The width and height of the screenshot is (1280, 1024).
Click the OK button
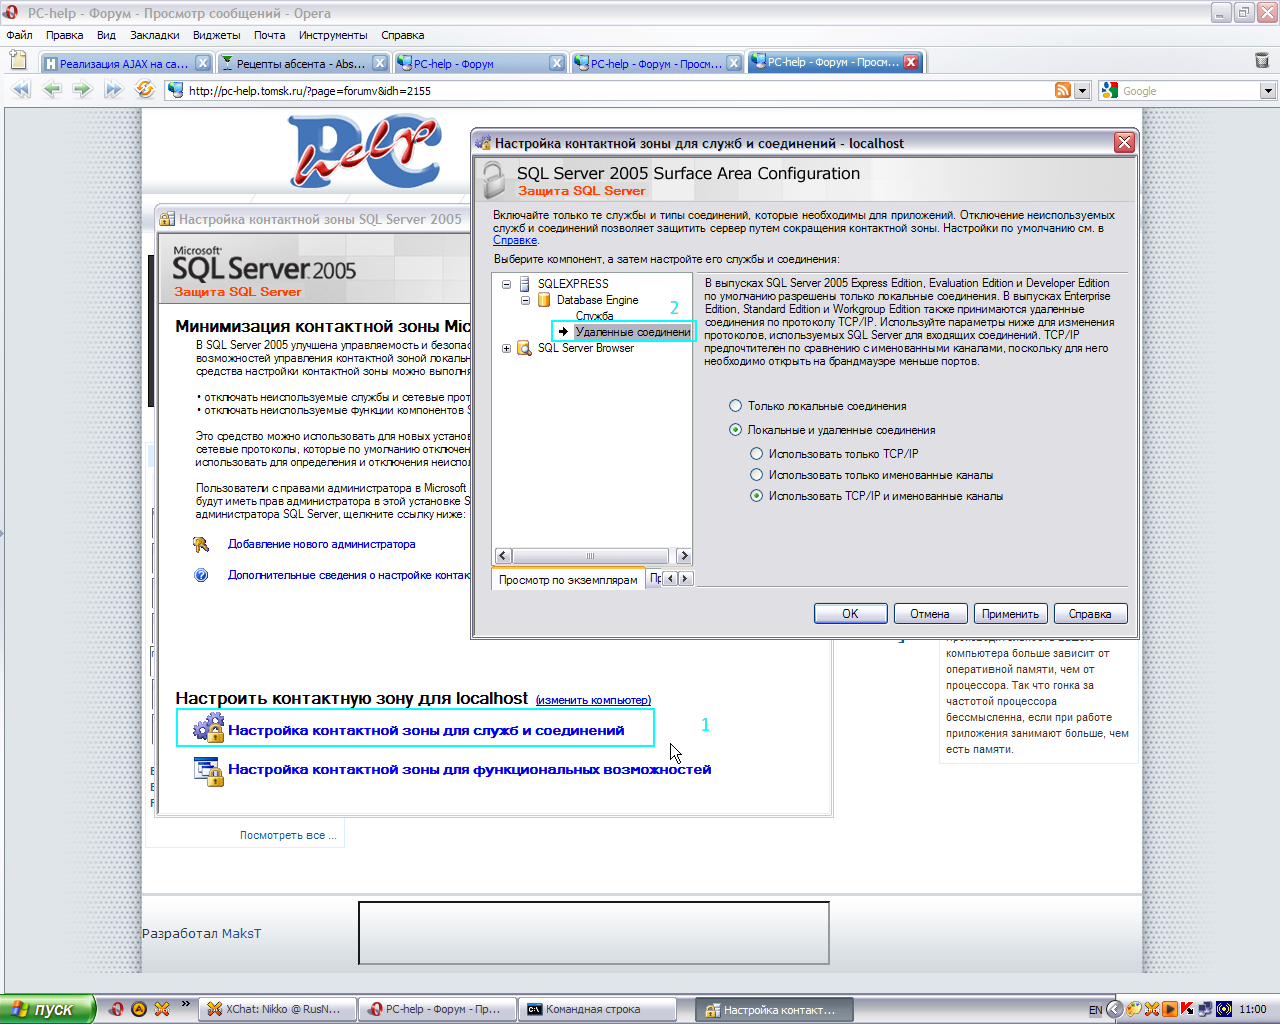coord(850,614)
